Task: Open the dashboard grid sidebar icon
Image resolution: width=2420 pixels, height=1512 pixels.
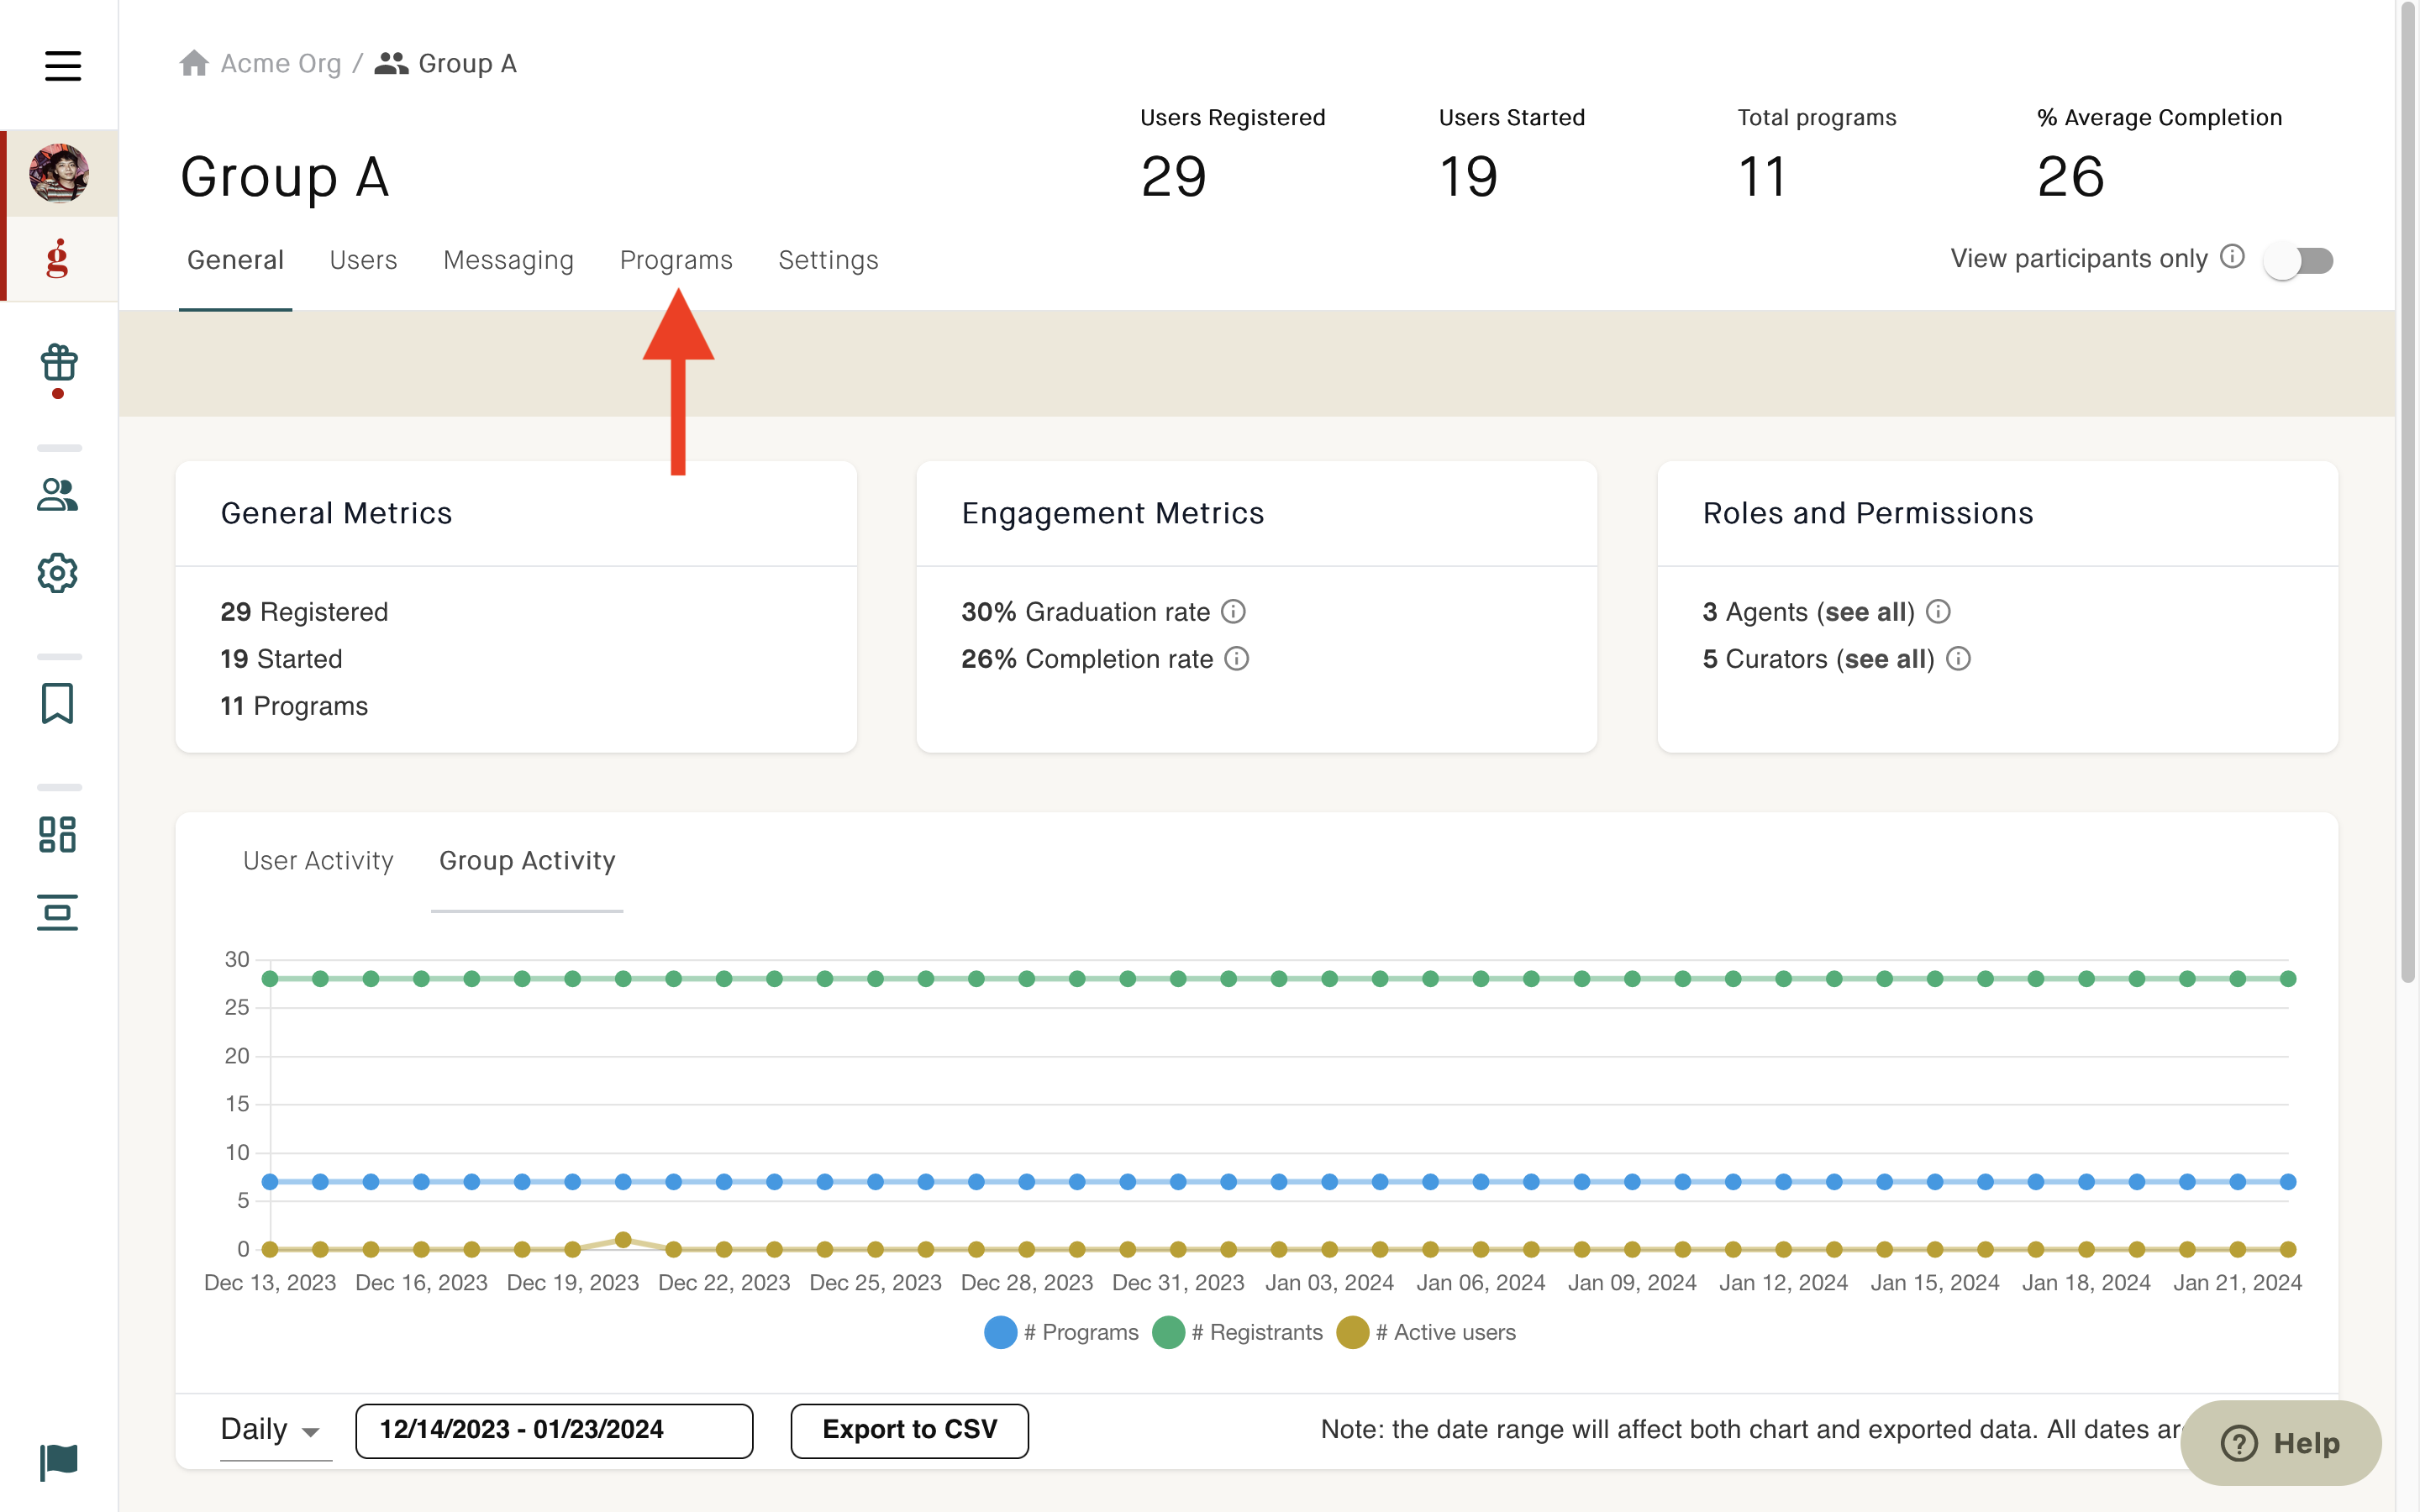Action: pyautogui.click(x=58, y=834)
